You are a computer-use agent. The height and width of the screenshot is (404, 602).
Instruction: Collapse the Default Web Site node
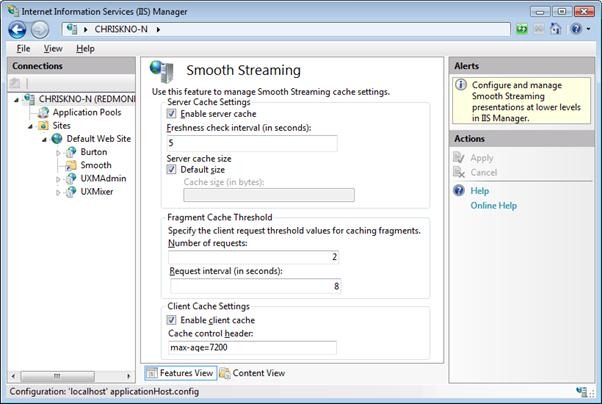44,139
